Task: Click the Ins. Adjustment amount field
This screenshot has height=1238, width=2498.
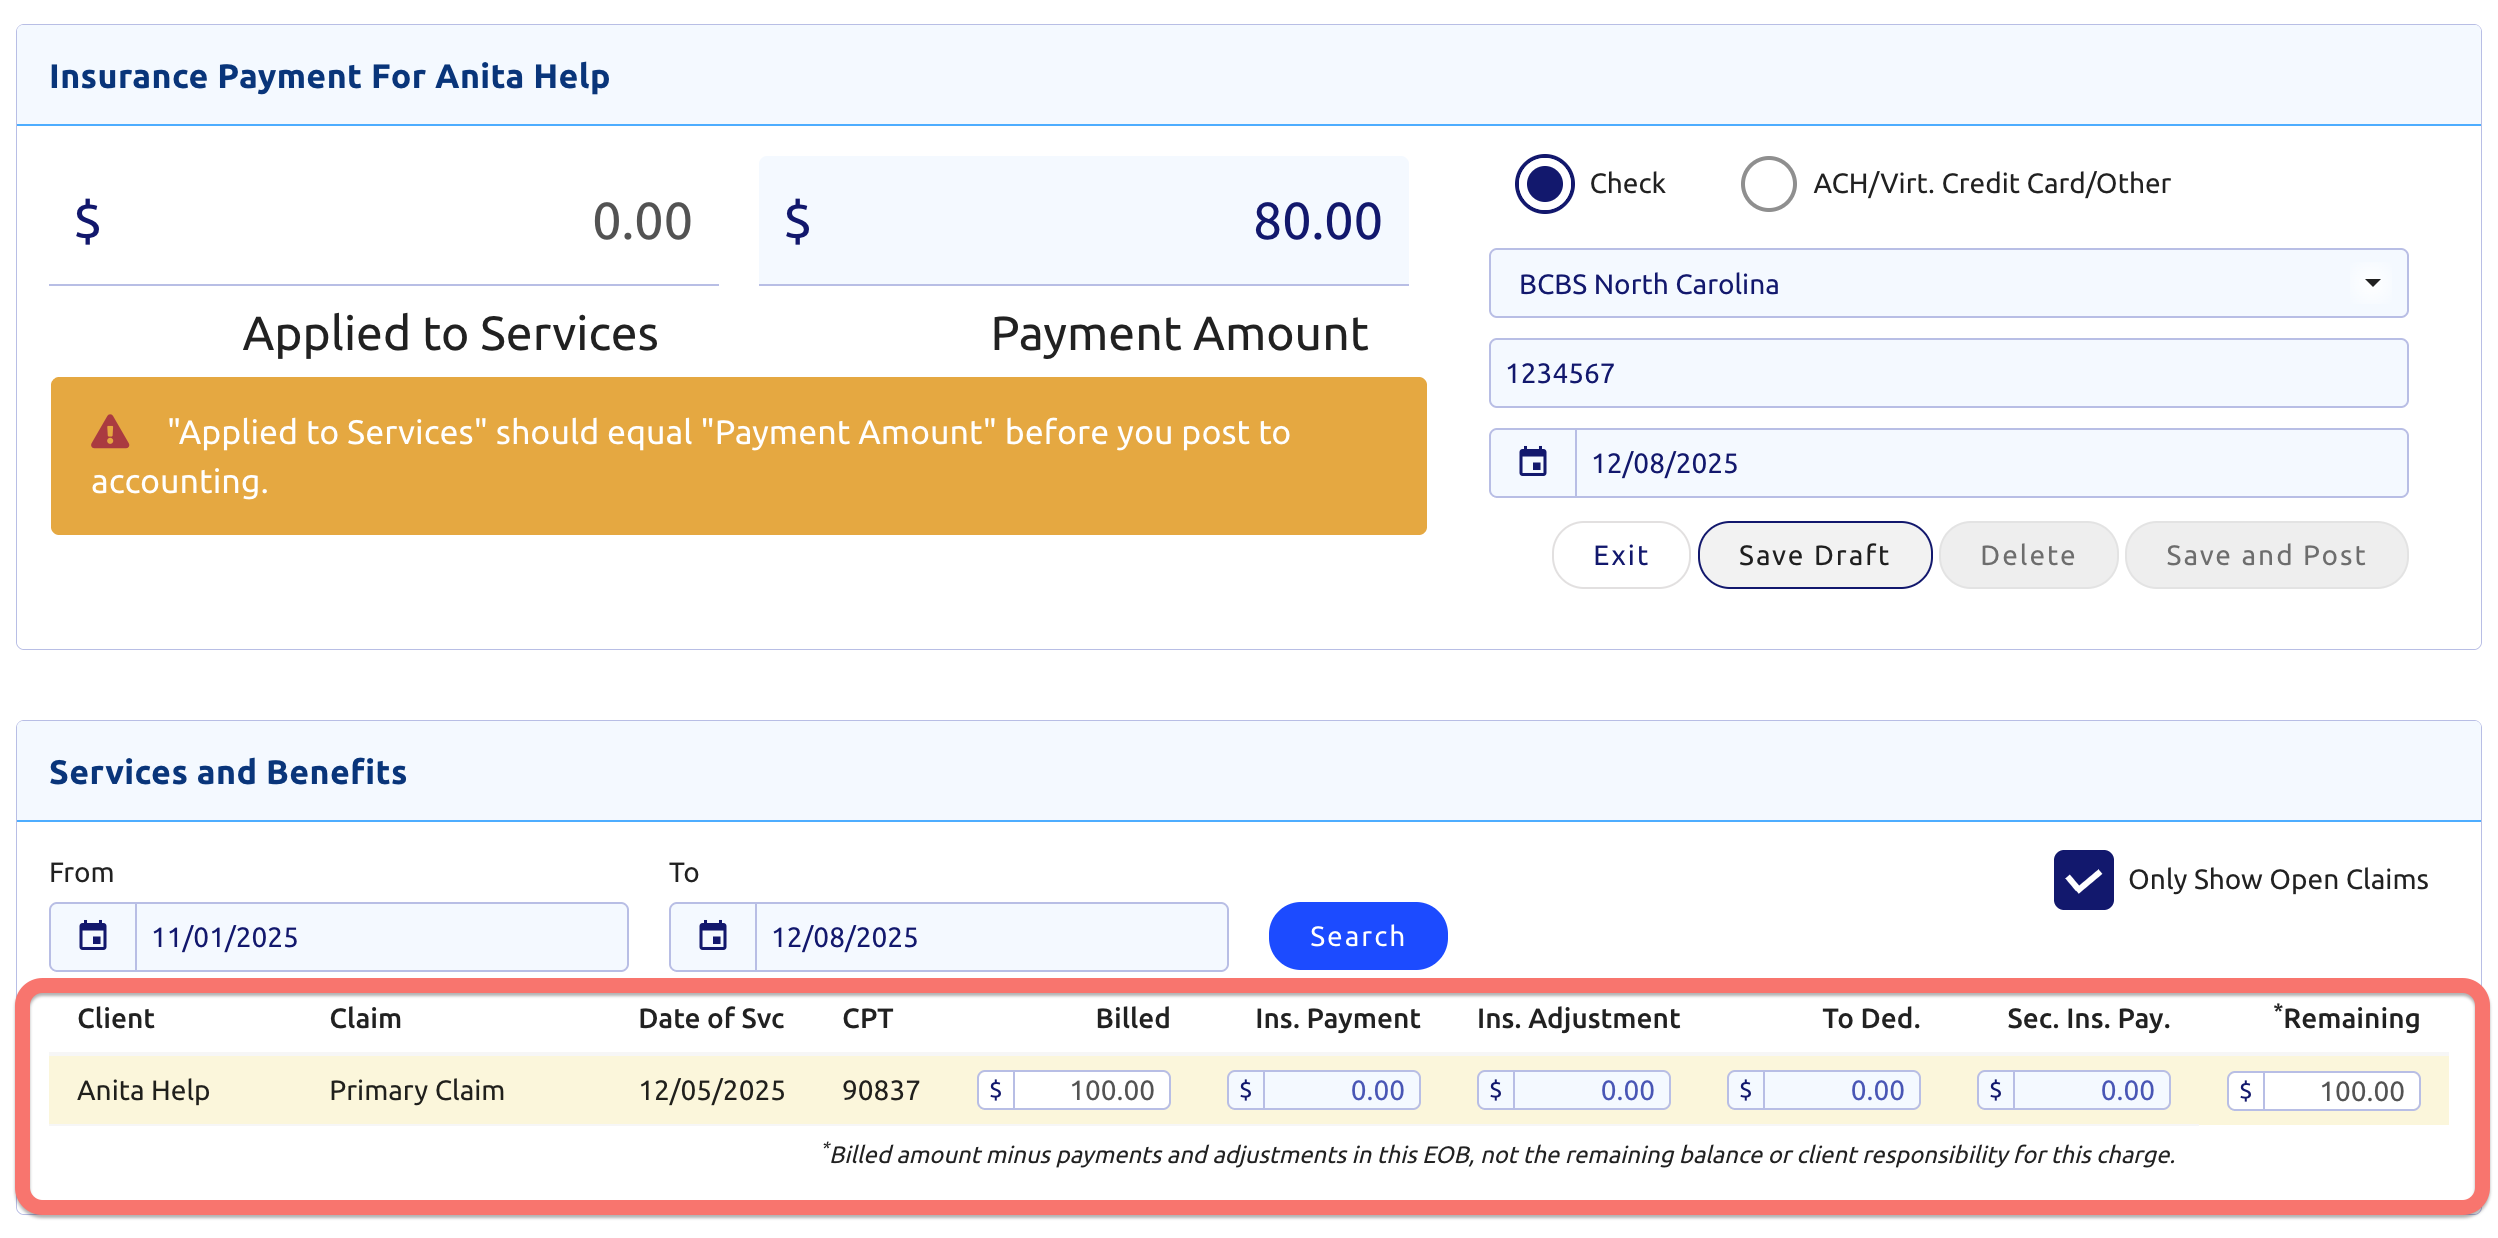Action: [x=1590, y=1090]
